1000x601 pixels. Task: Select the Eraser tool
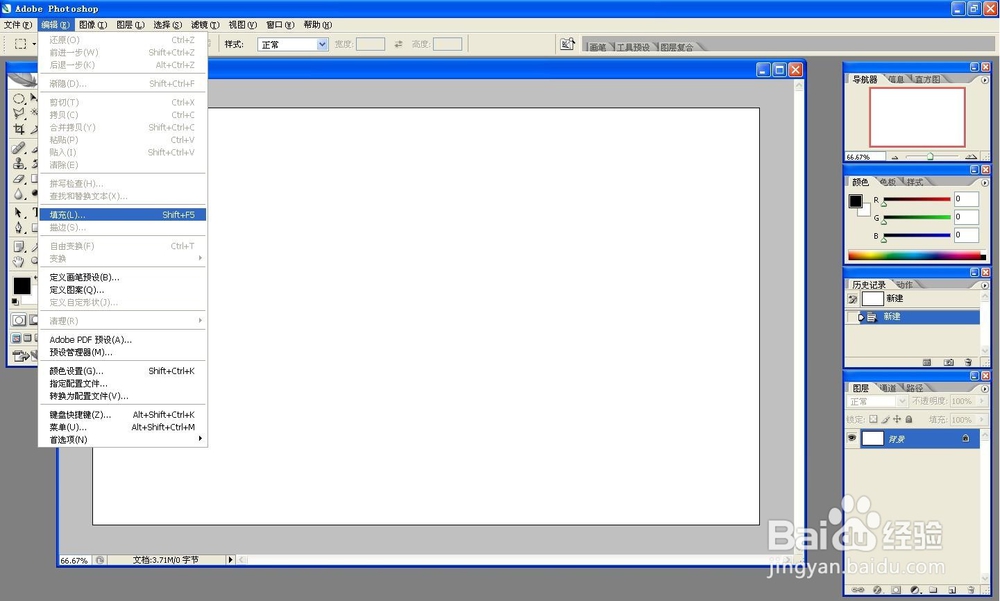coord(19,179)
